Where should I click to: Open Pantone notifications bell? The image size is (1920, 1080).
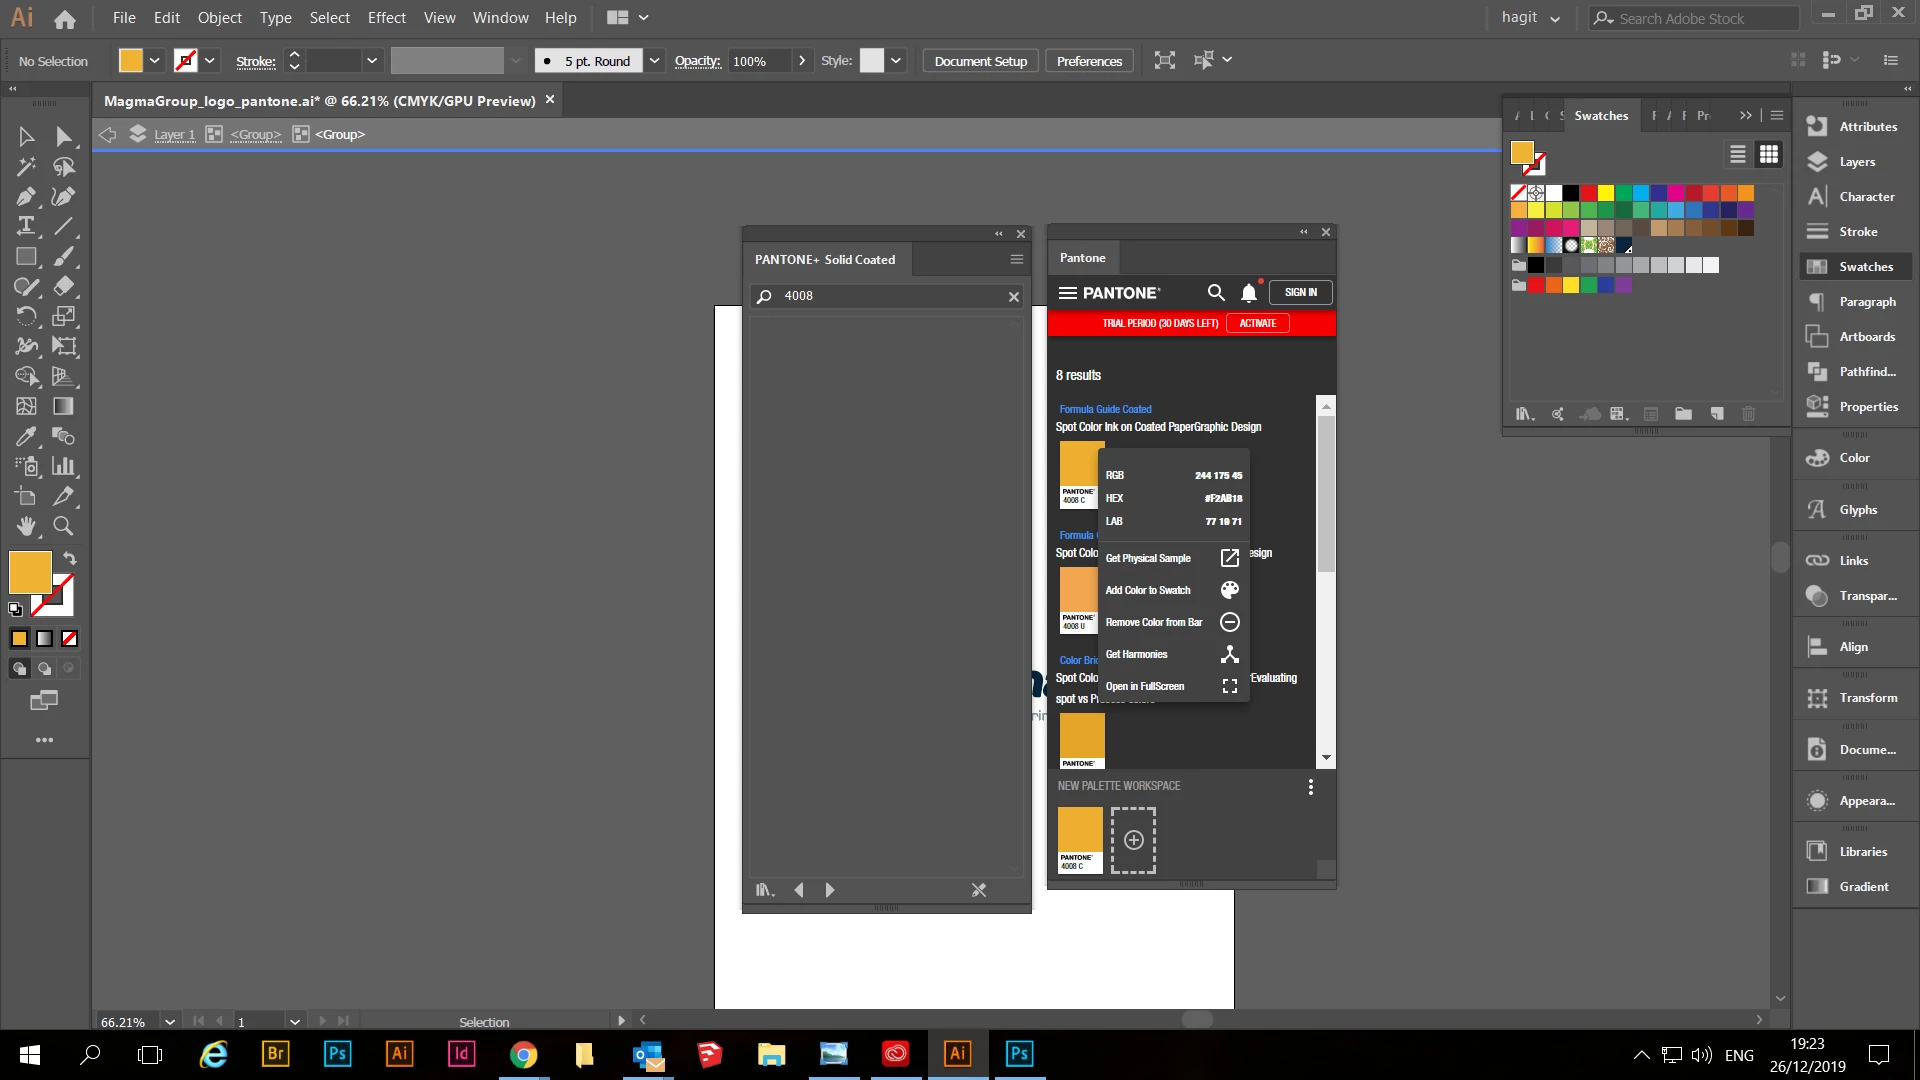(1249, 292)
